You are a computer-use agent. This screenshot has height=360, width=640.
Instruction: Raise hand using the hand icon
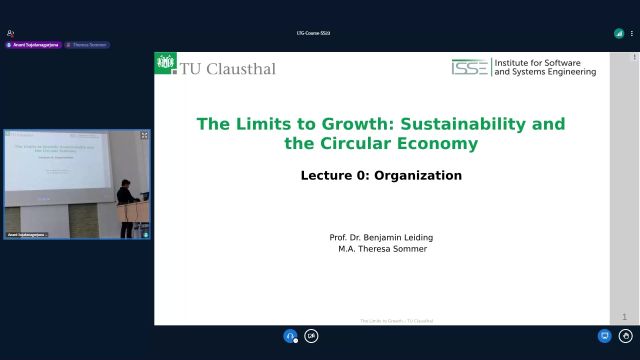(x=626, y=336)
